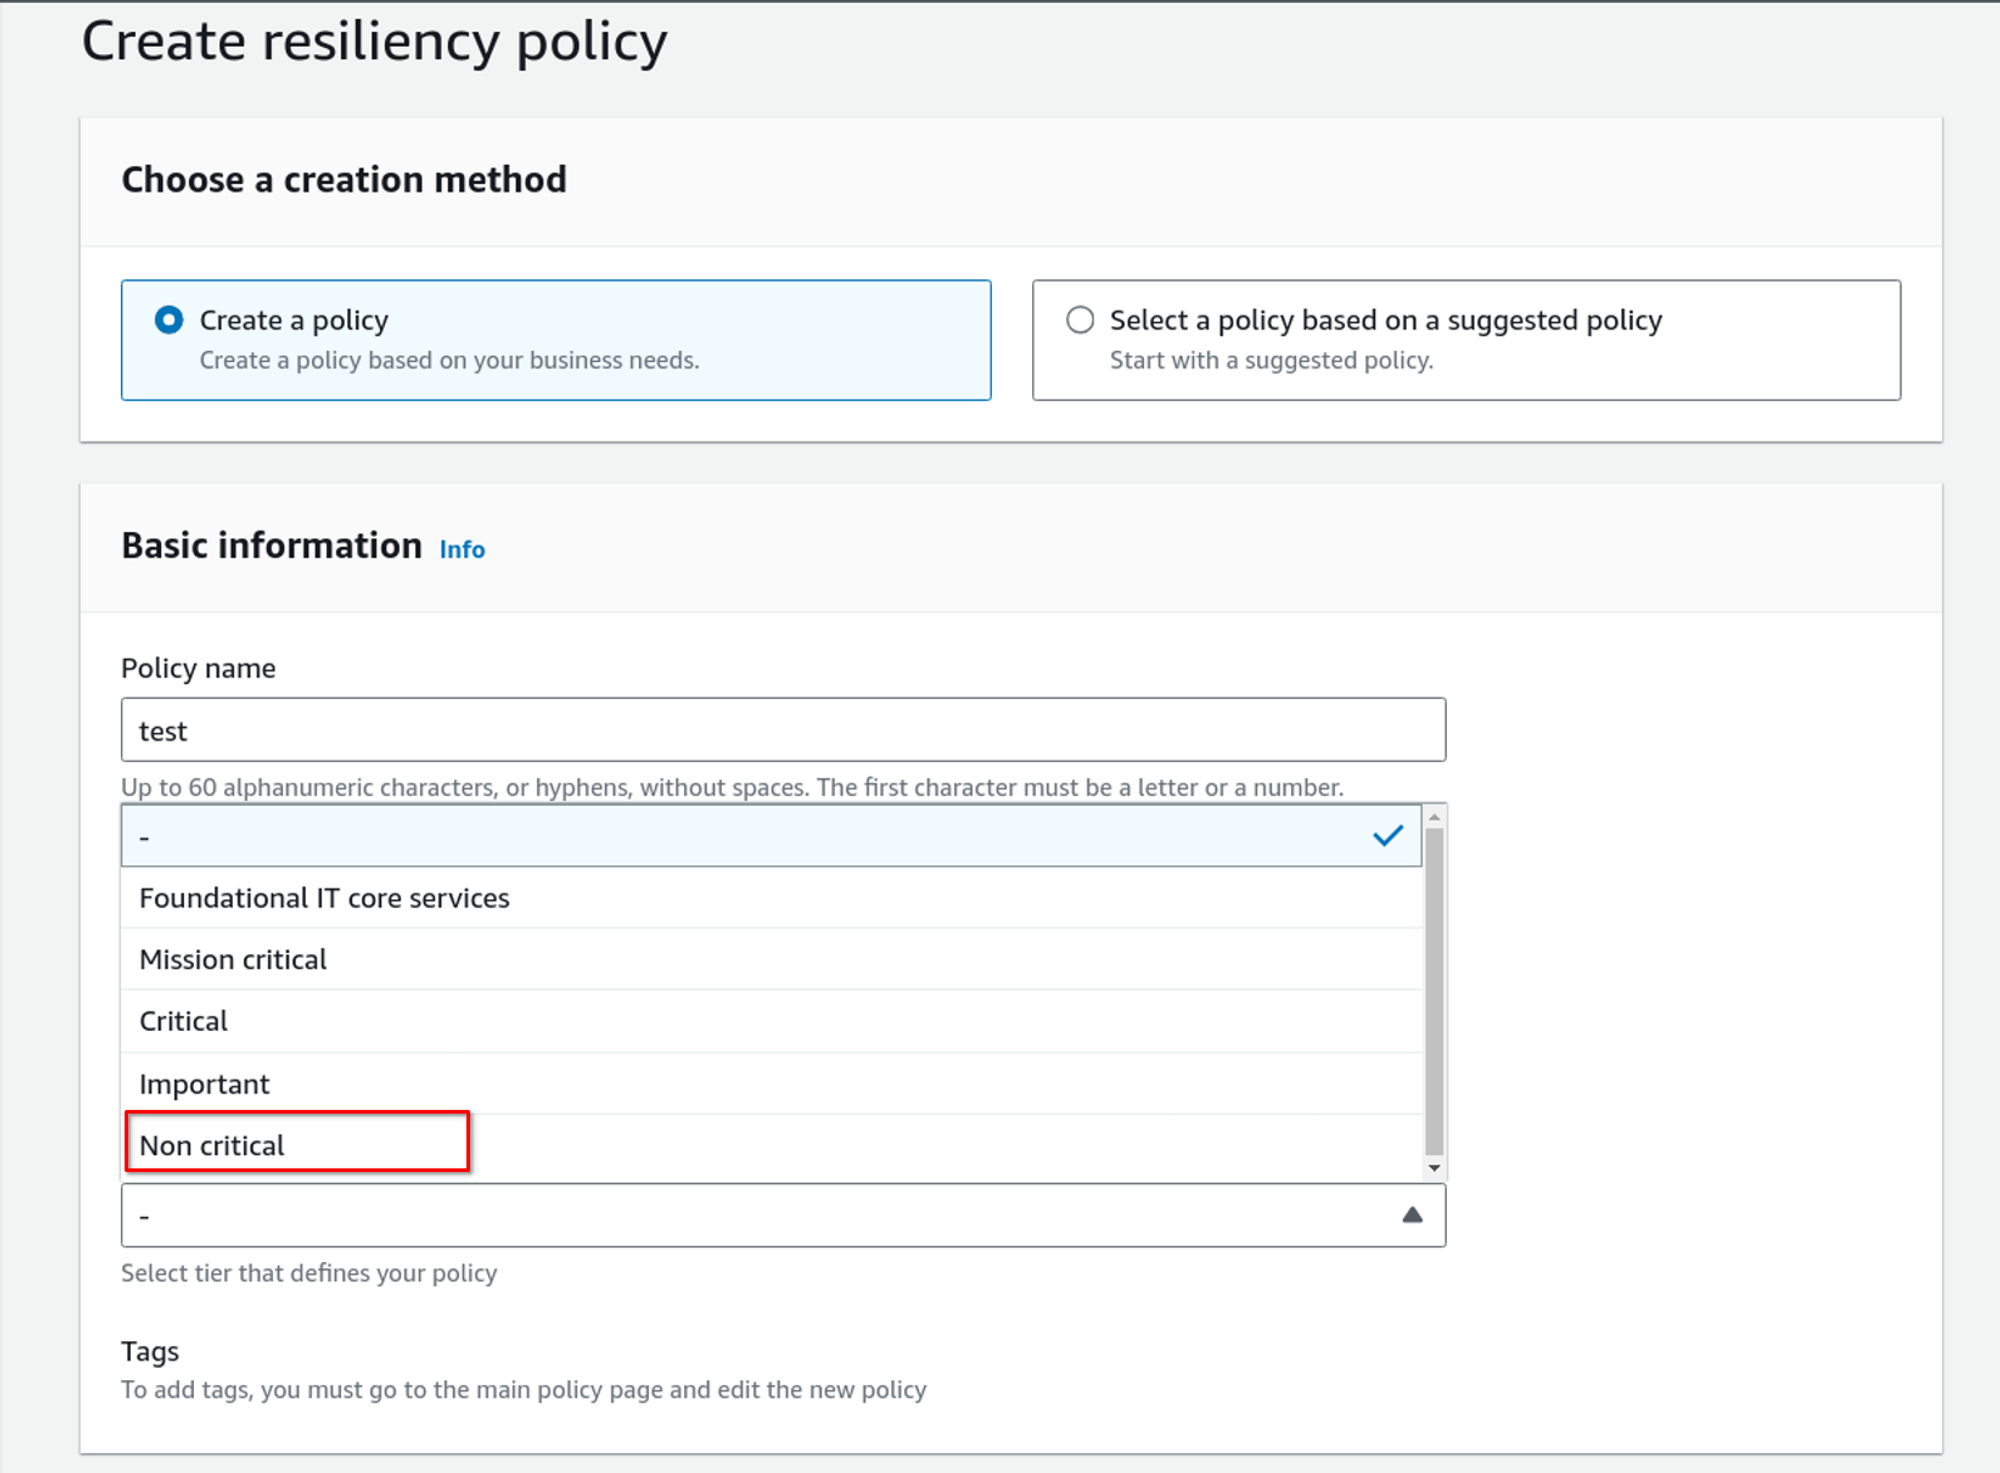
Task: Click the scroll-up arrow of the tier list
Action: (1435, 817)
